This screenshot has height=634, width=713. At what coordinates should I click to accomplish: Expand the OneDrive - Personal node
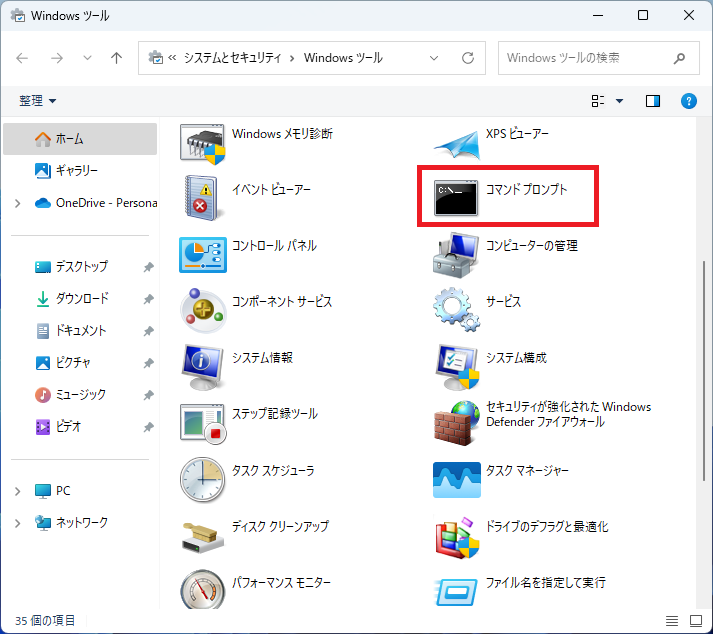[18, 203]
